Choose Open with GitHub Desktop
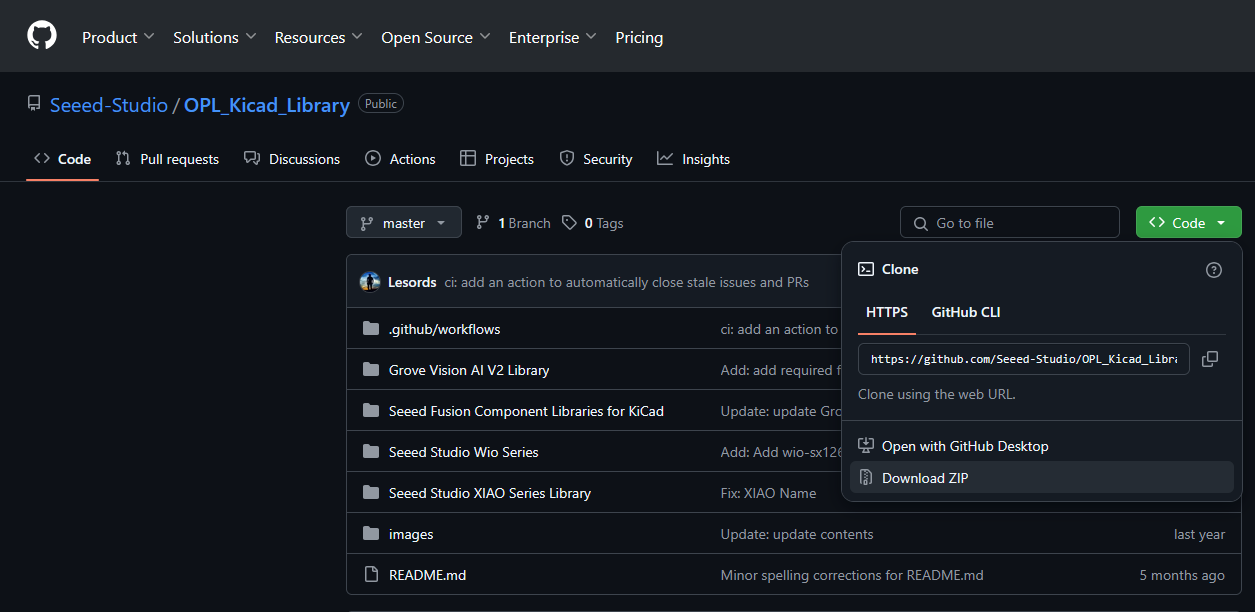Screen dimensions: 1255x612 (1042, 446)
